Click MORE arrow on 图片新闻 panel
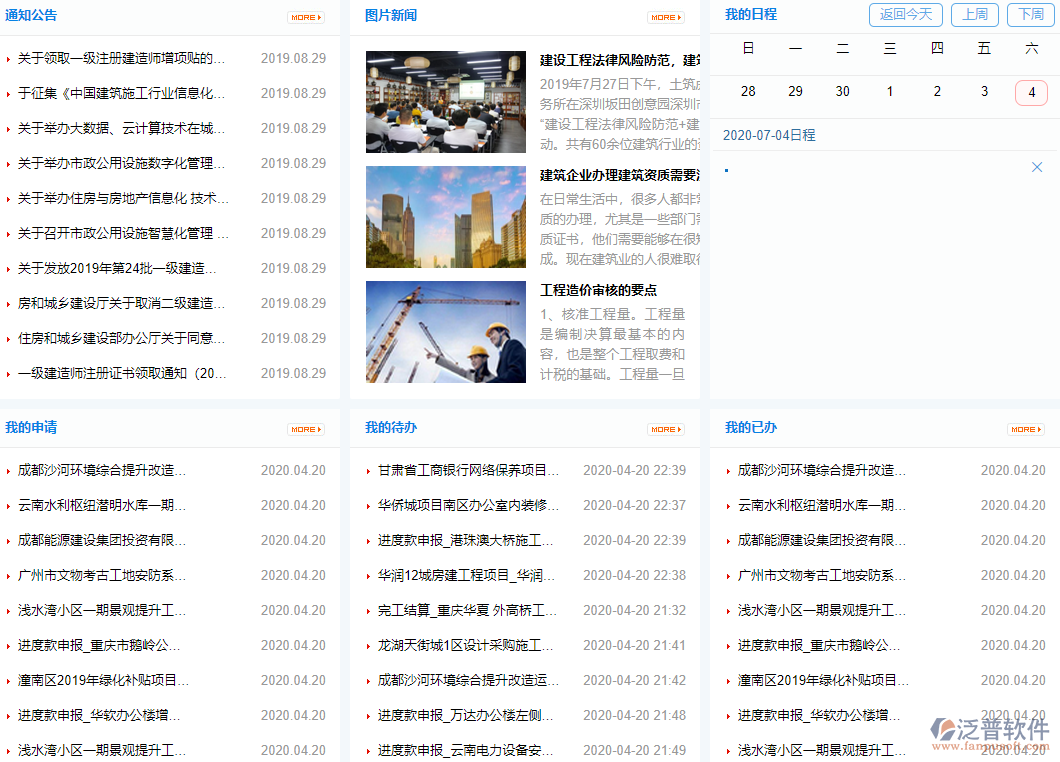Screen dimensions: 1060x762 [x=666, y=17]
